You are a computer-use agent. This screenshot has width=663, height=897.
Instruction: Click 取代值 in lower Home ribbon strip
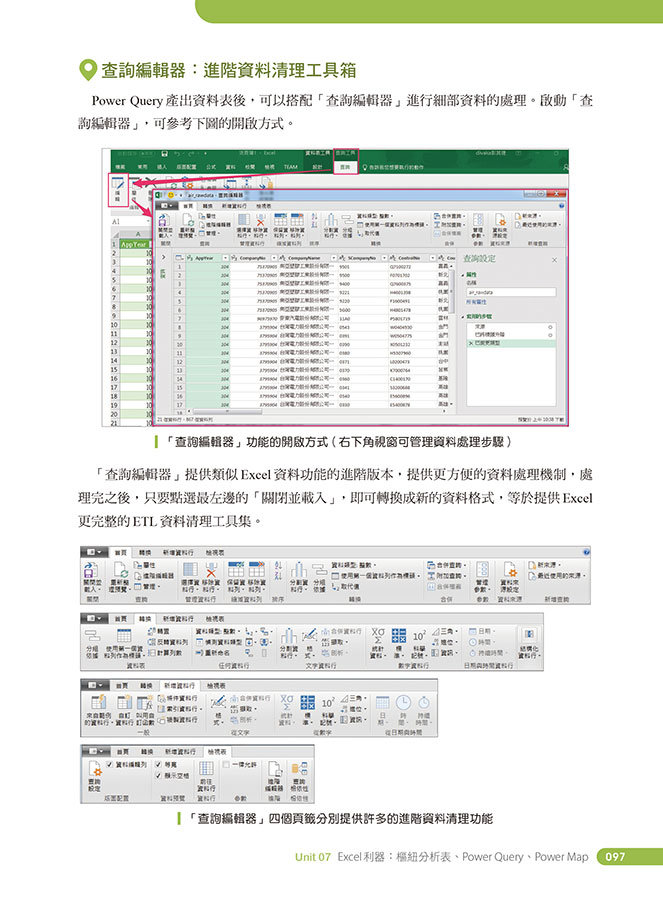[x=346, y=587]
